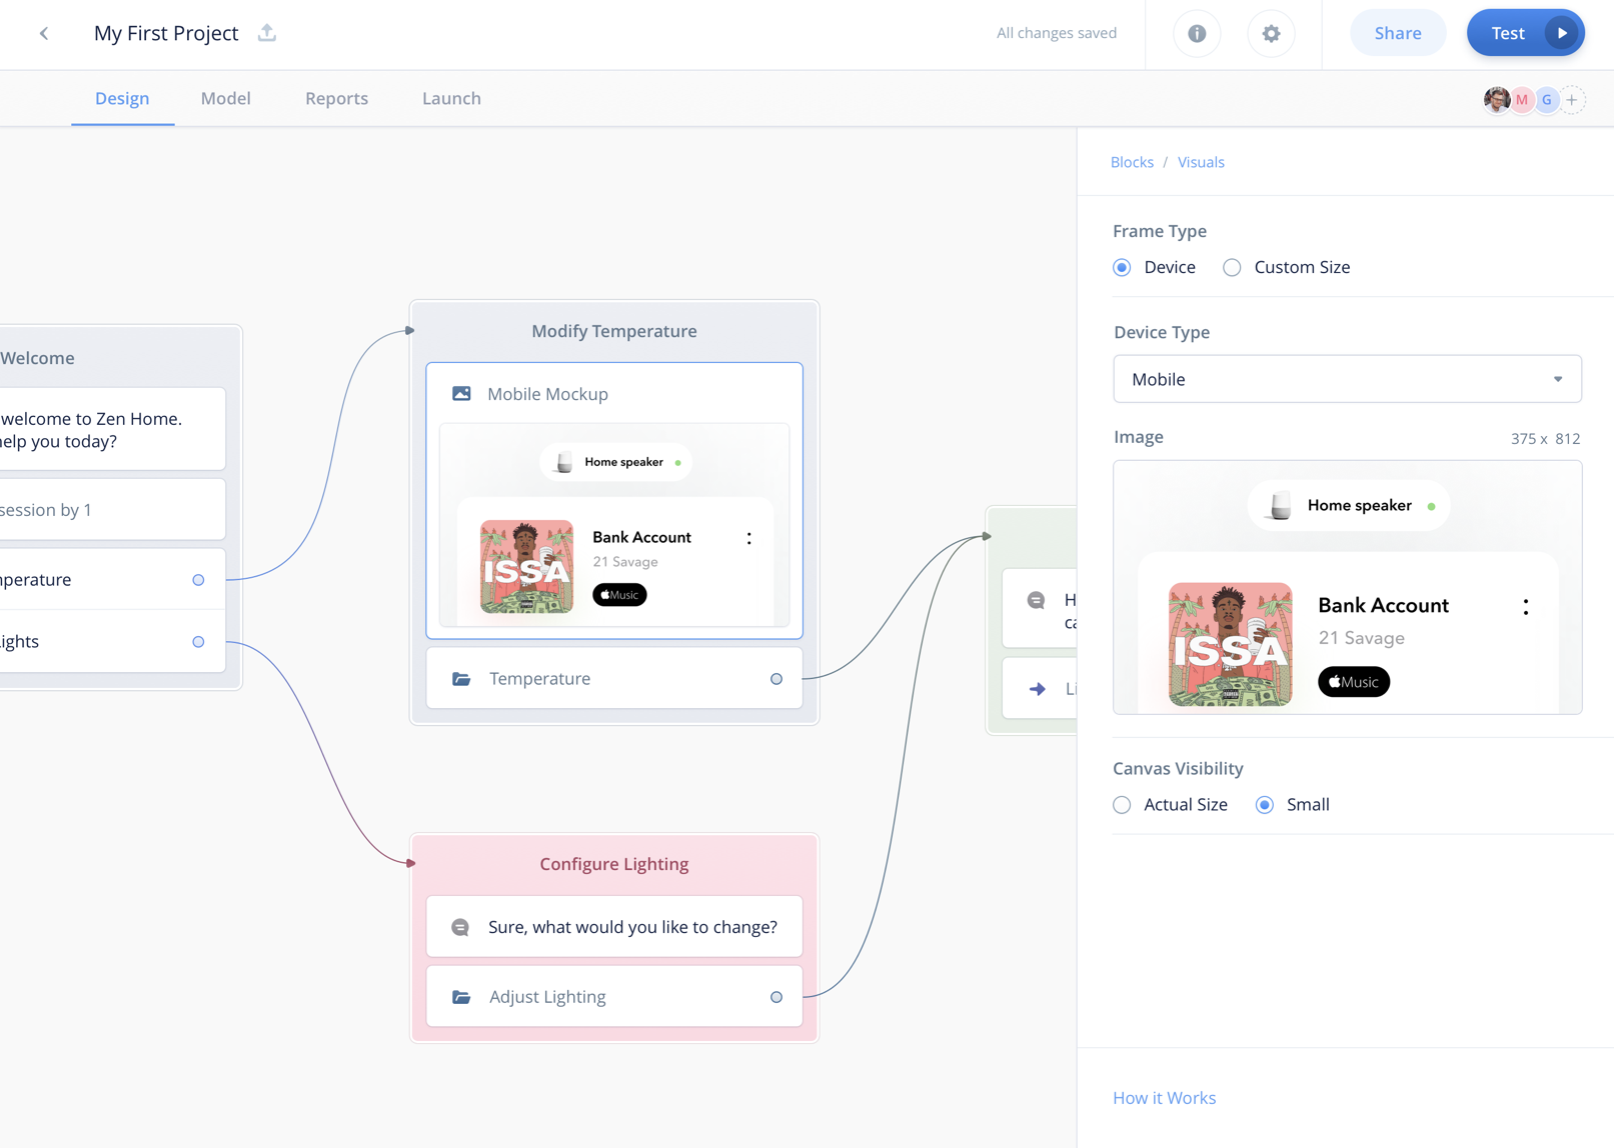Click the Adjust Lighting folder icon

click(x=461, y=997)
